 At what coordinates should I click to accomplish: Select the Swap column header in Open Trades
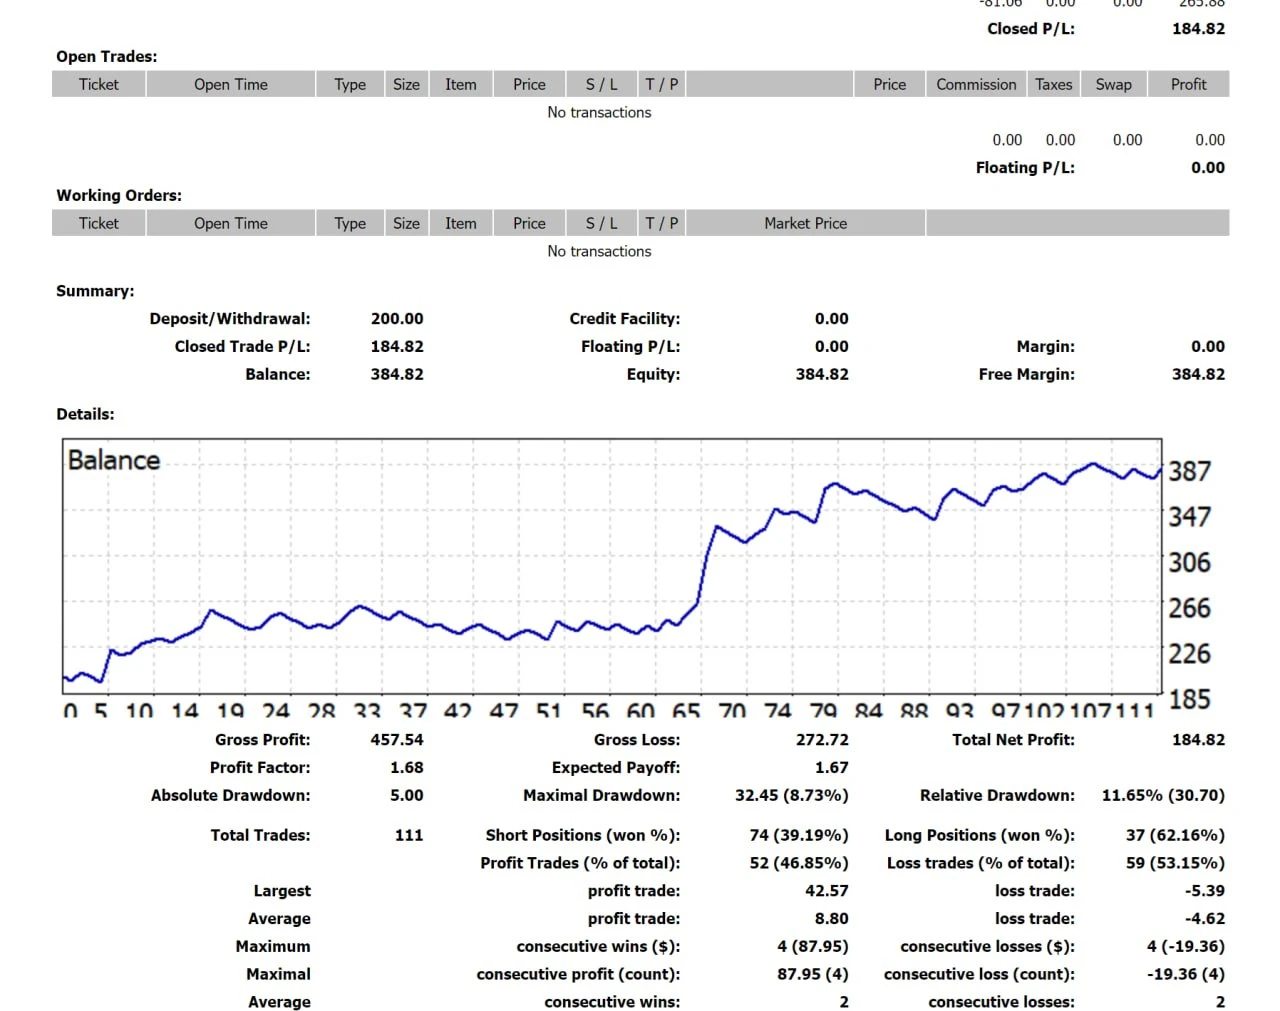pos(1113,84)
